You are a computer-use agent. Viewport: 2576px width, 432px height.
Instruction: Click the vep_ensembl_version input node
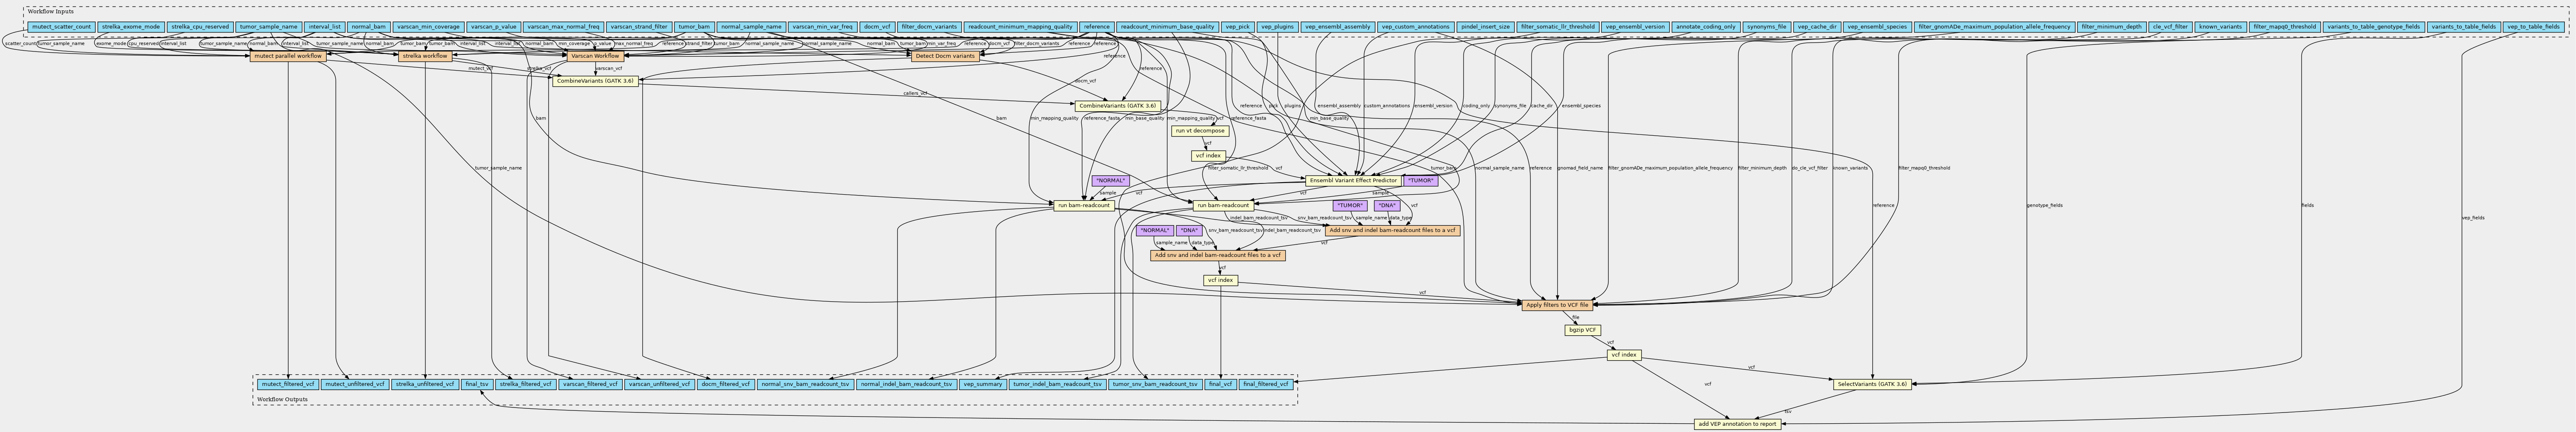point(1635,27)
